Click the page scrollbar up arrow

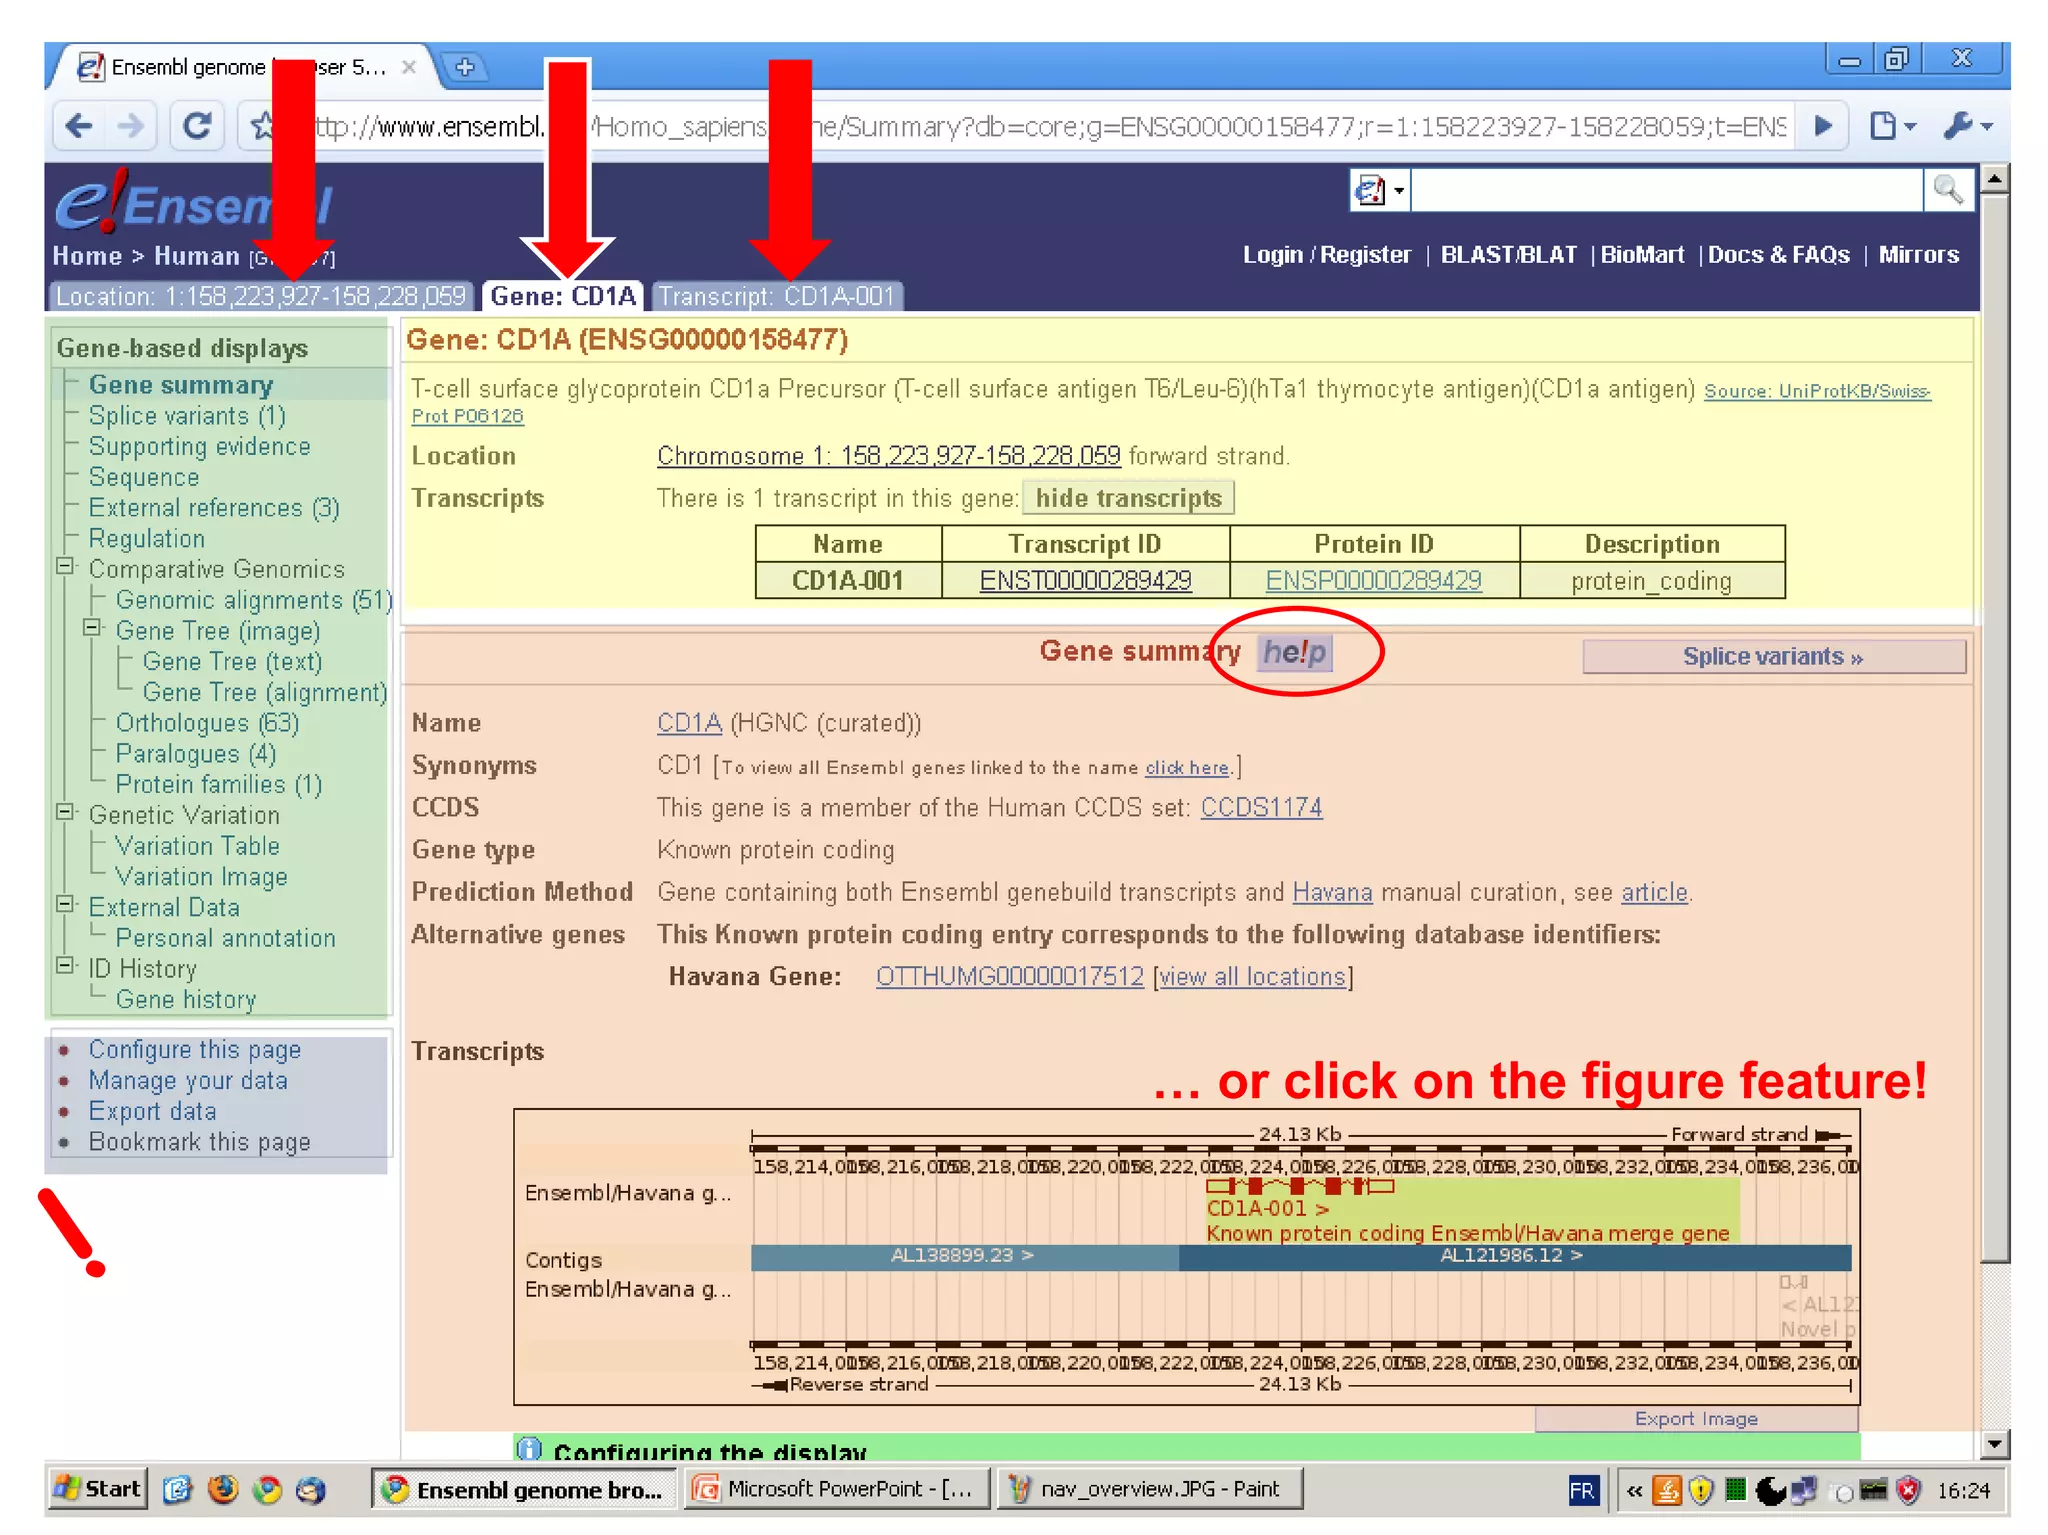point(1994,179)
